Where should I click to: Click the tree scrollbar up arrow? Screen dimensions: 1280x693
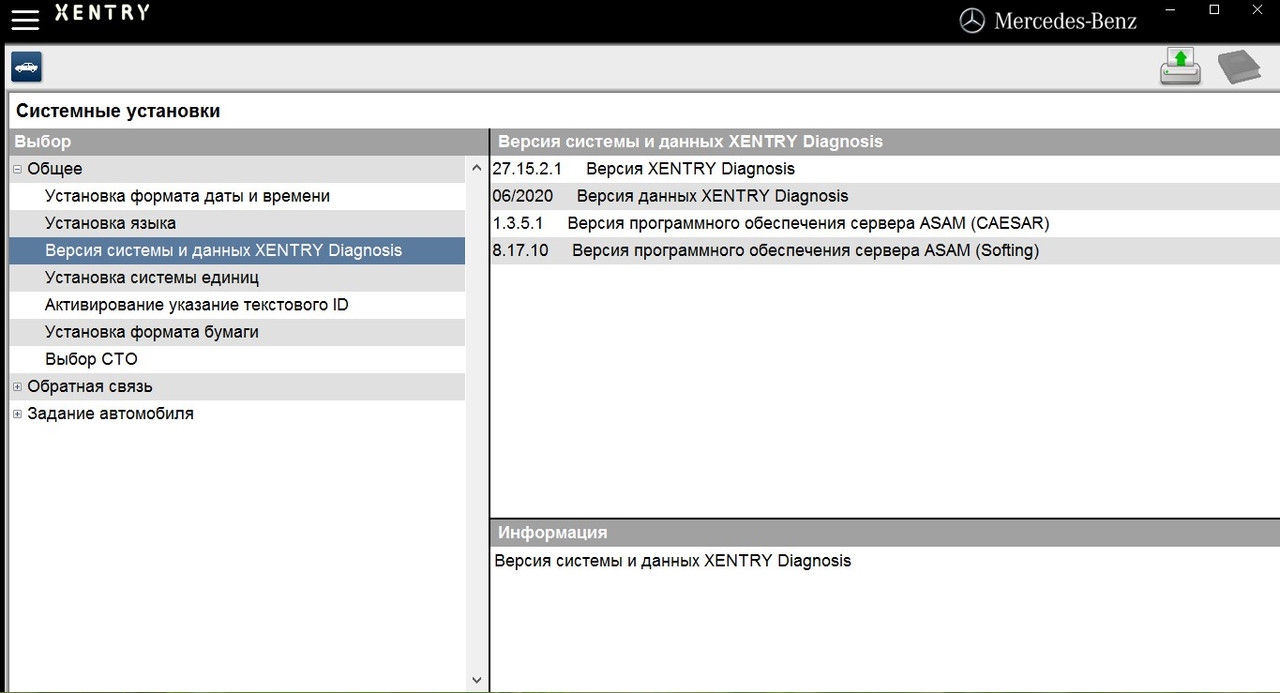(476, 168)
